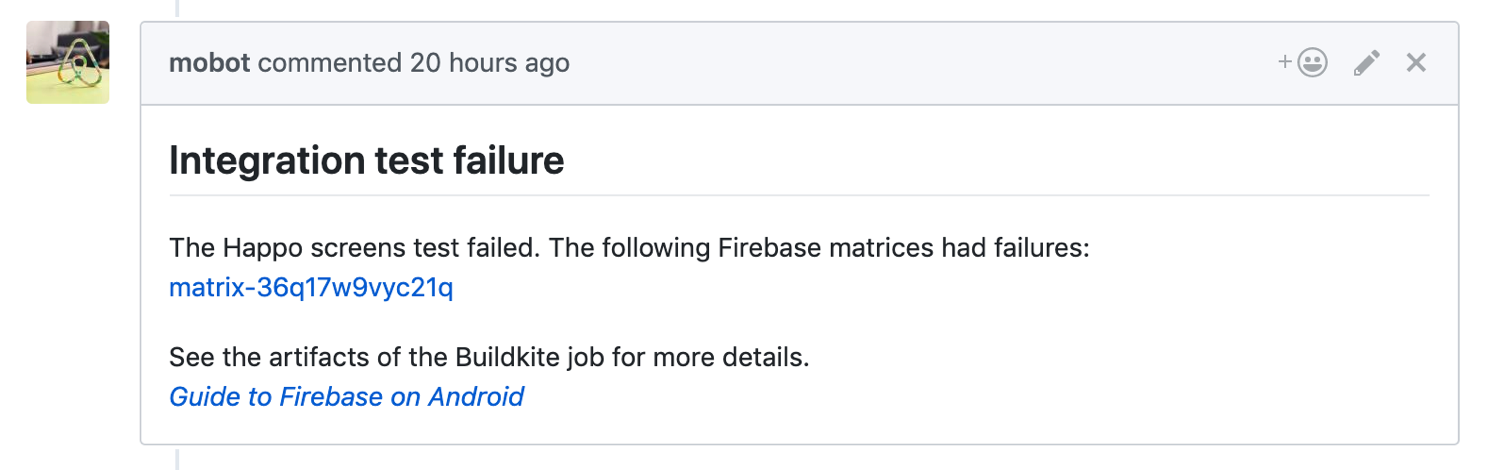Click the word 'commented' in the header
Image resolution: width=1488 pixels, height=470 pixels.
[x=329, y=63]
